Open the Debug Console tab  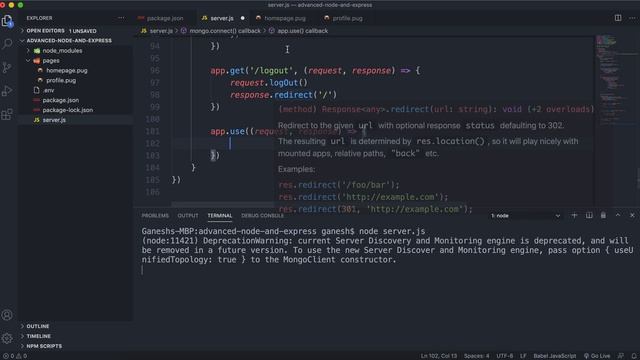pyautogui.click(x=262, y=216)
